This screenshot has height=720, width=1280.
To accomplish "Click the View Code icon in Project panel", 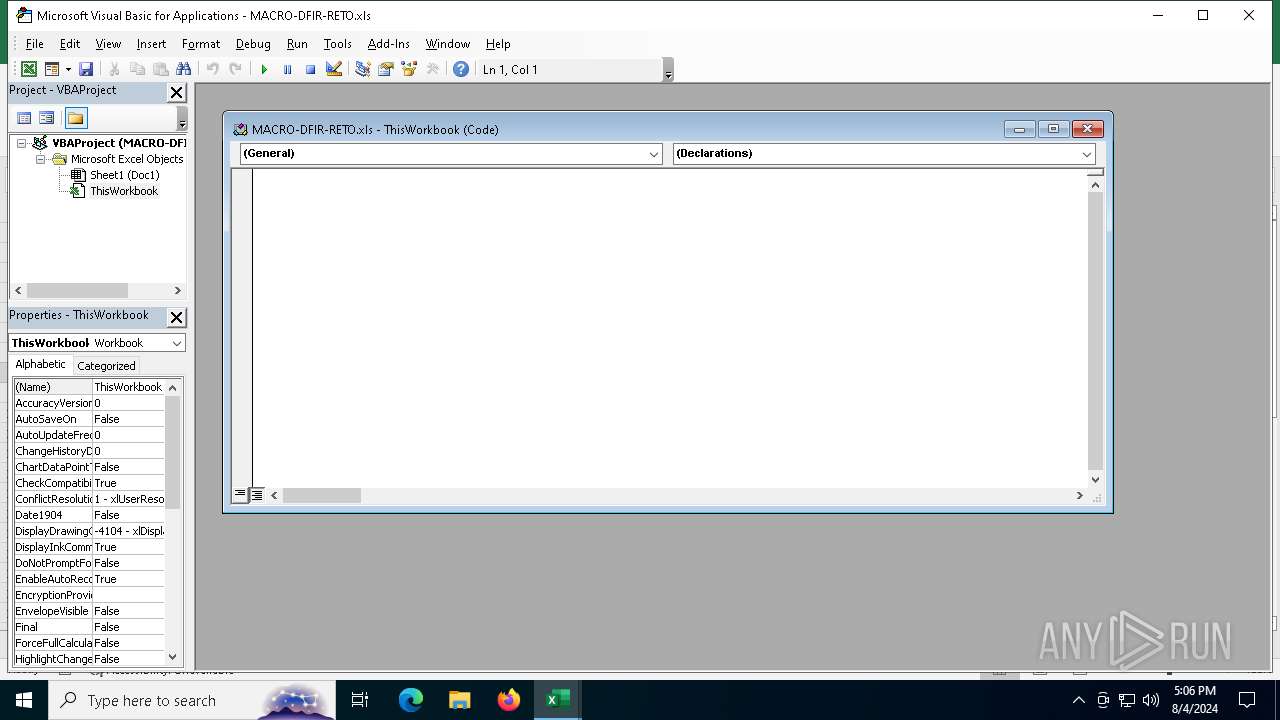I will point(23,118).
